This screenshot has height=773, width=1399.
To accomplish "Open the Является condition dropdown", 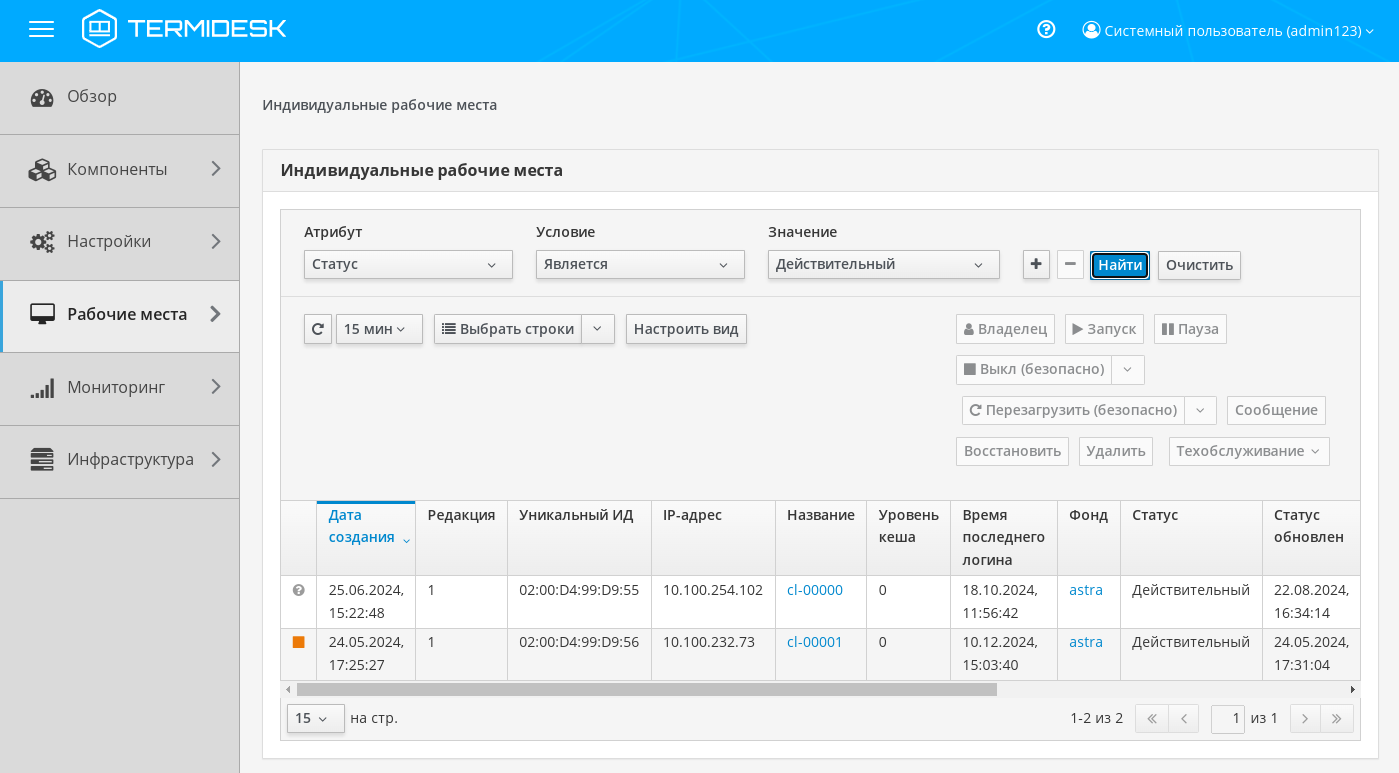I will 640,264.
